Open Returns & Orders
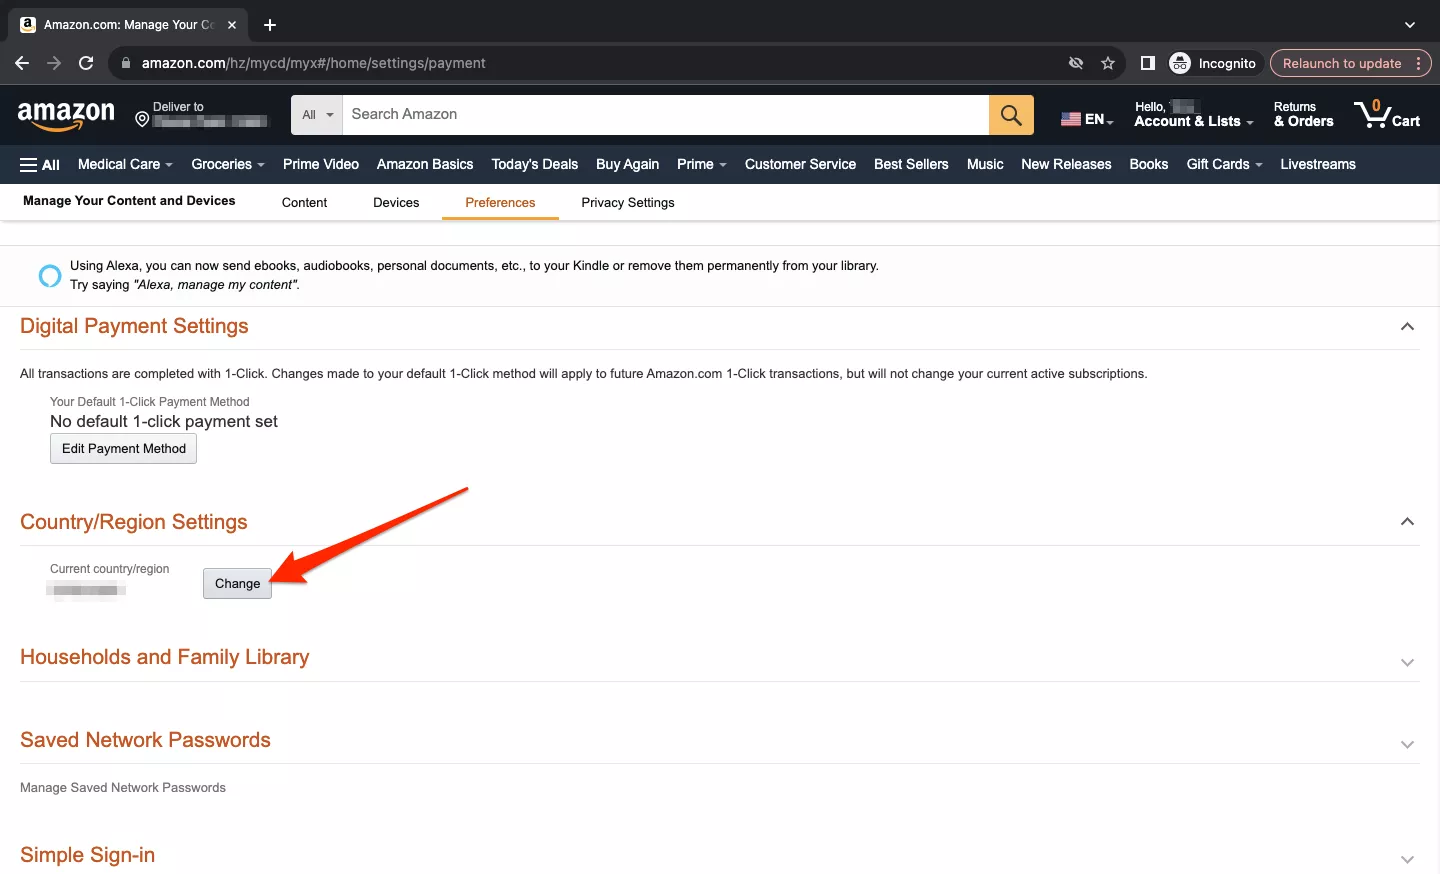 point(1303,115)
